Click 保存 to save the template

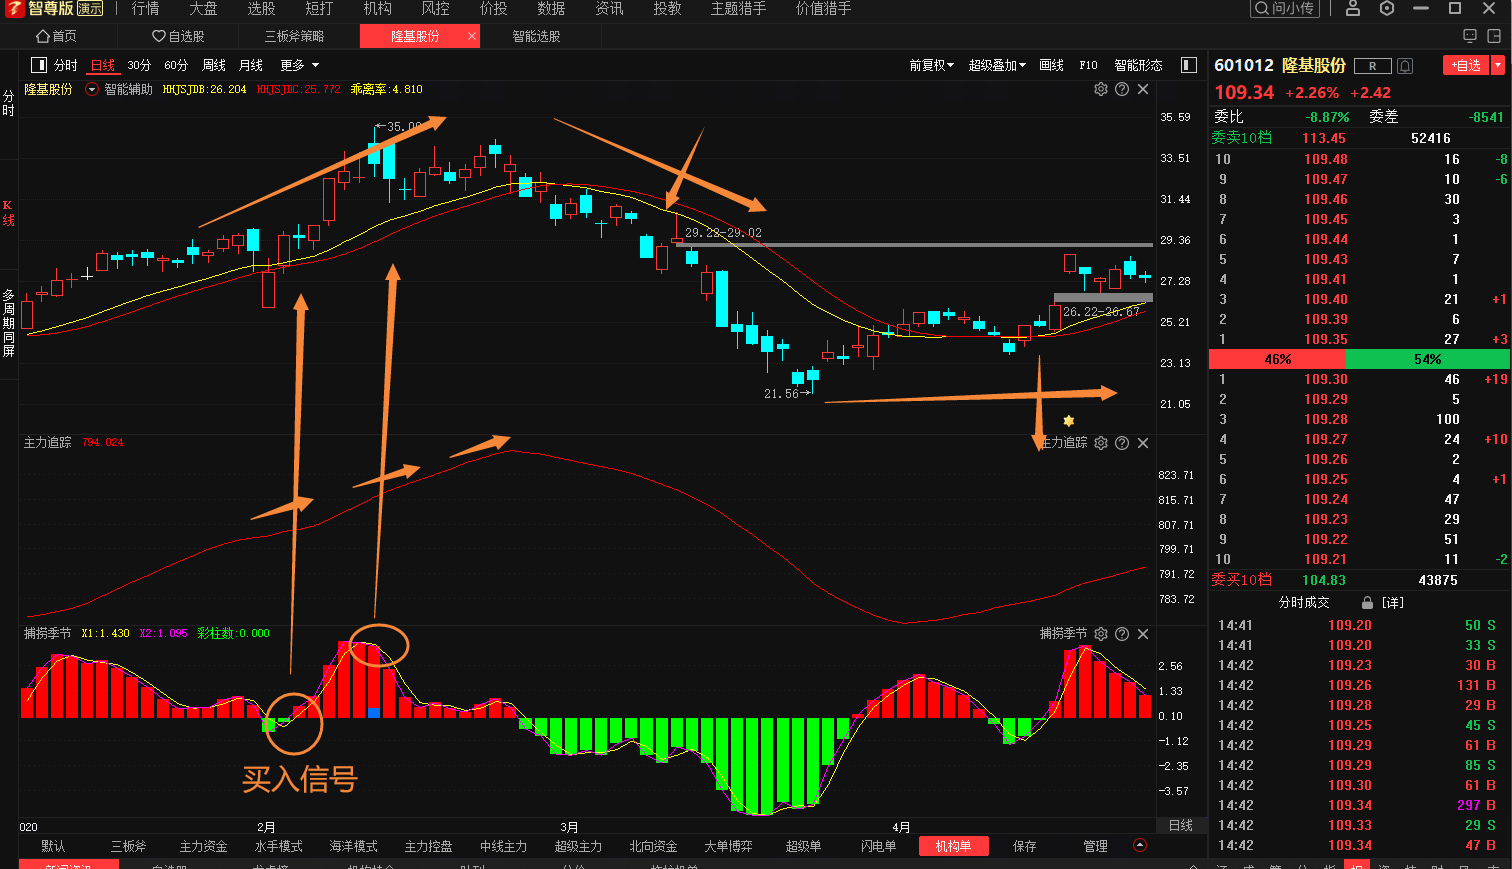(1025, 846)
